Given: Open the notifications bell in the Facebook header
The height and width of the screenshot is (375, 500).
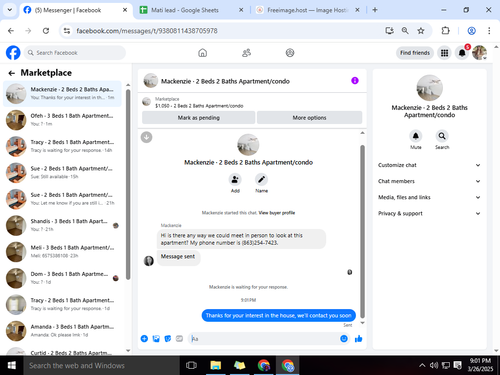Looking at the screenshot, I should 462,53.
